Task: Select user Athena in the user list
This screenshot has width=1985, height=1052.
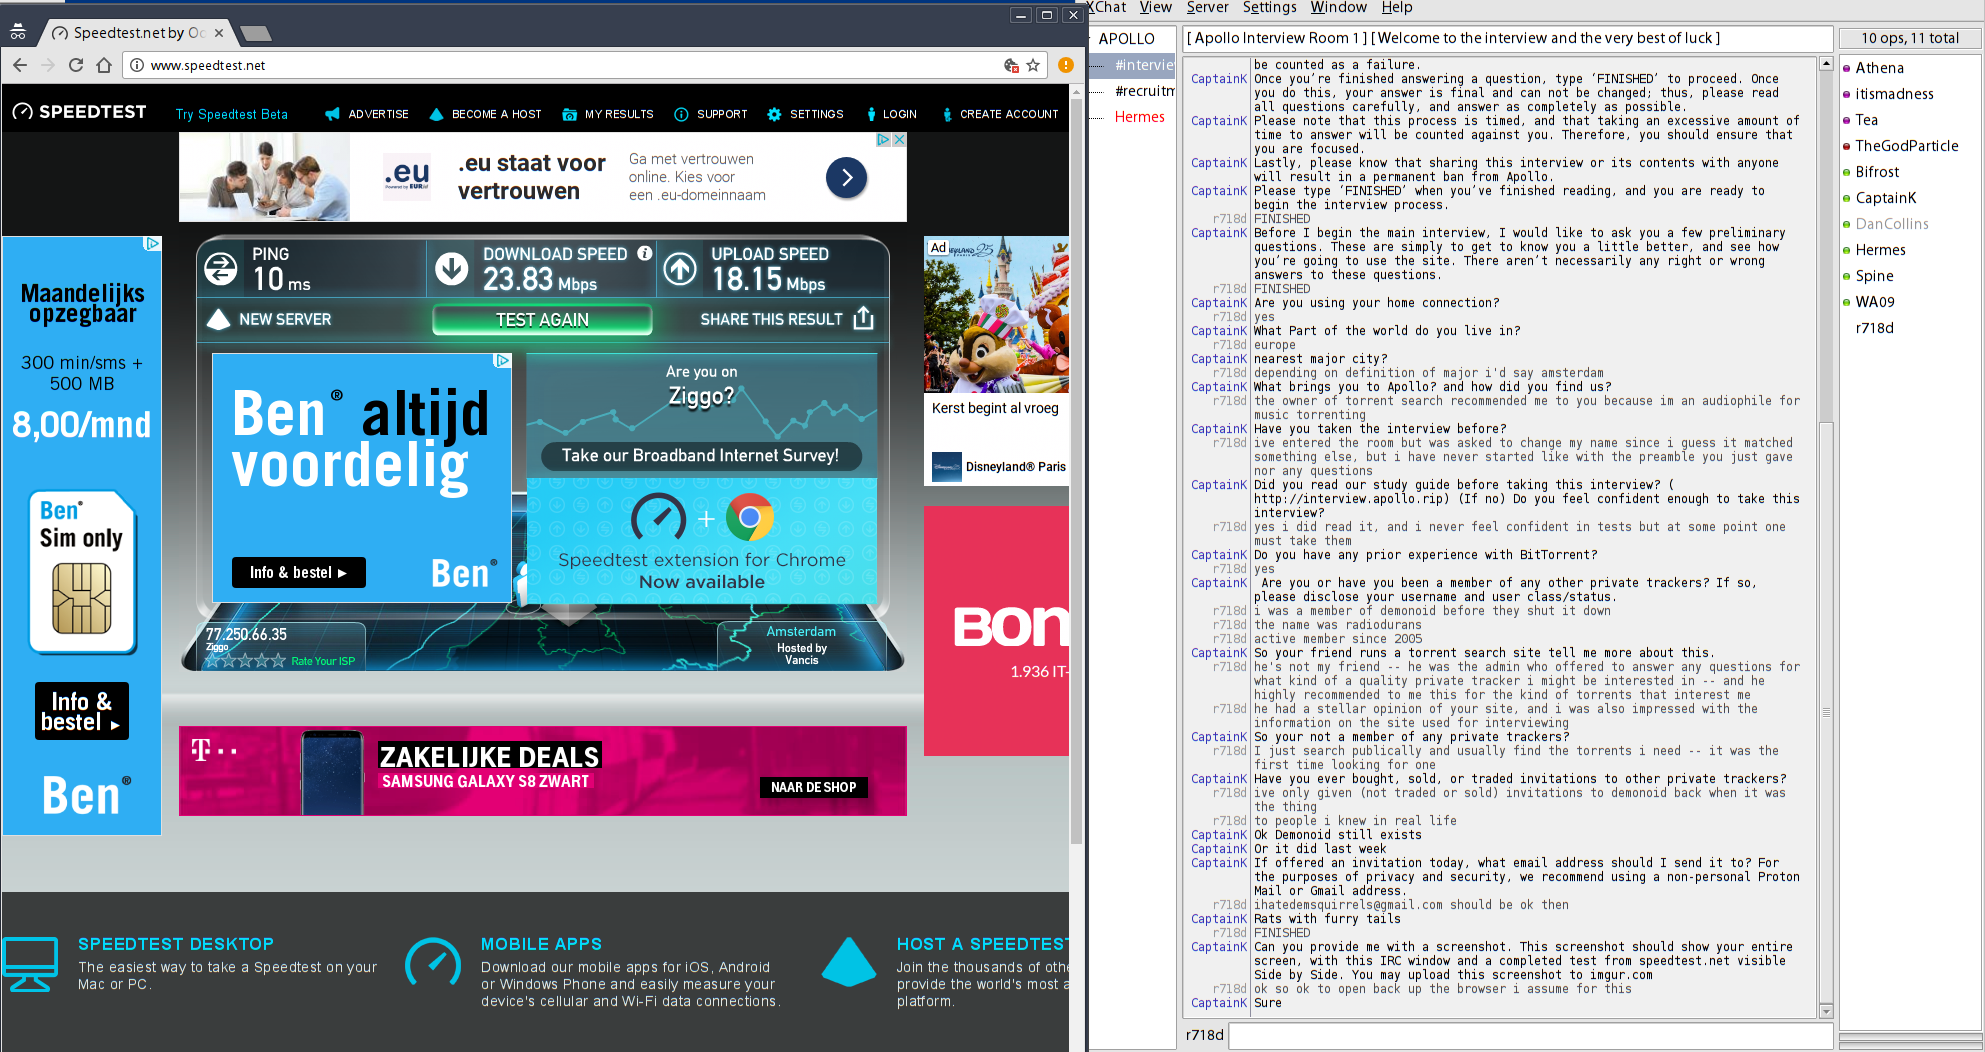Action: click(x=1879, y=68)
